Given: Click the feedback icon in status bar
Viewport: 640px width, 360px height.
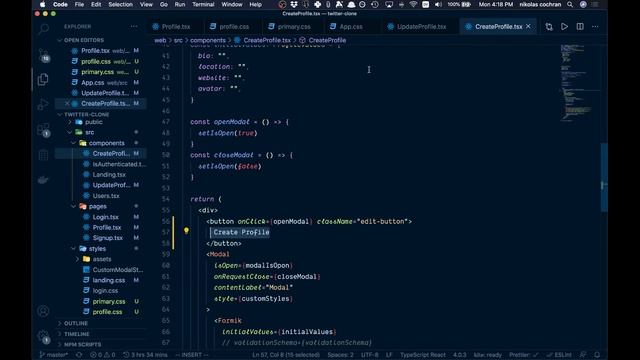Looking at the screenshot, I should [584, 355].
